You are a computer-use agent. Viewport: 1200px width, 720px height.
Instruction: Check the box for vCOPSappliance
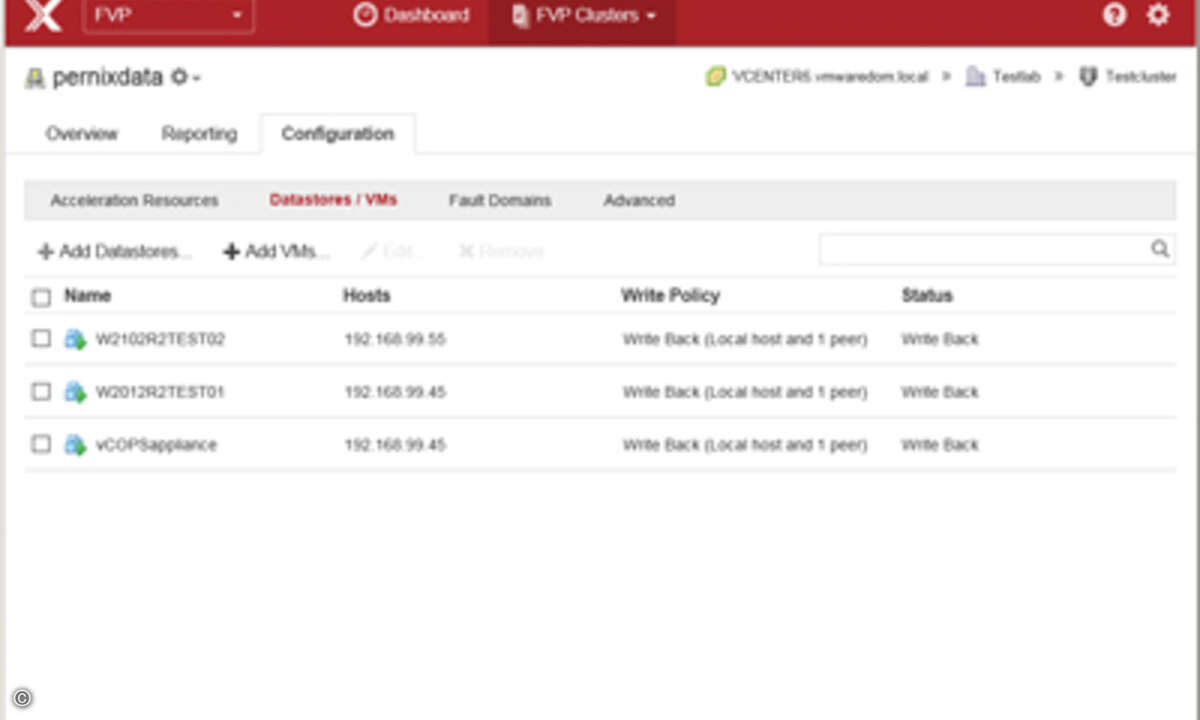(x=41, y=445)
